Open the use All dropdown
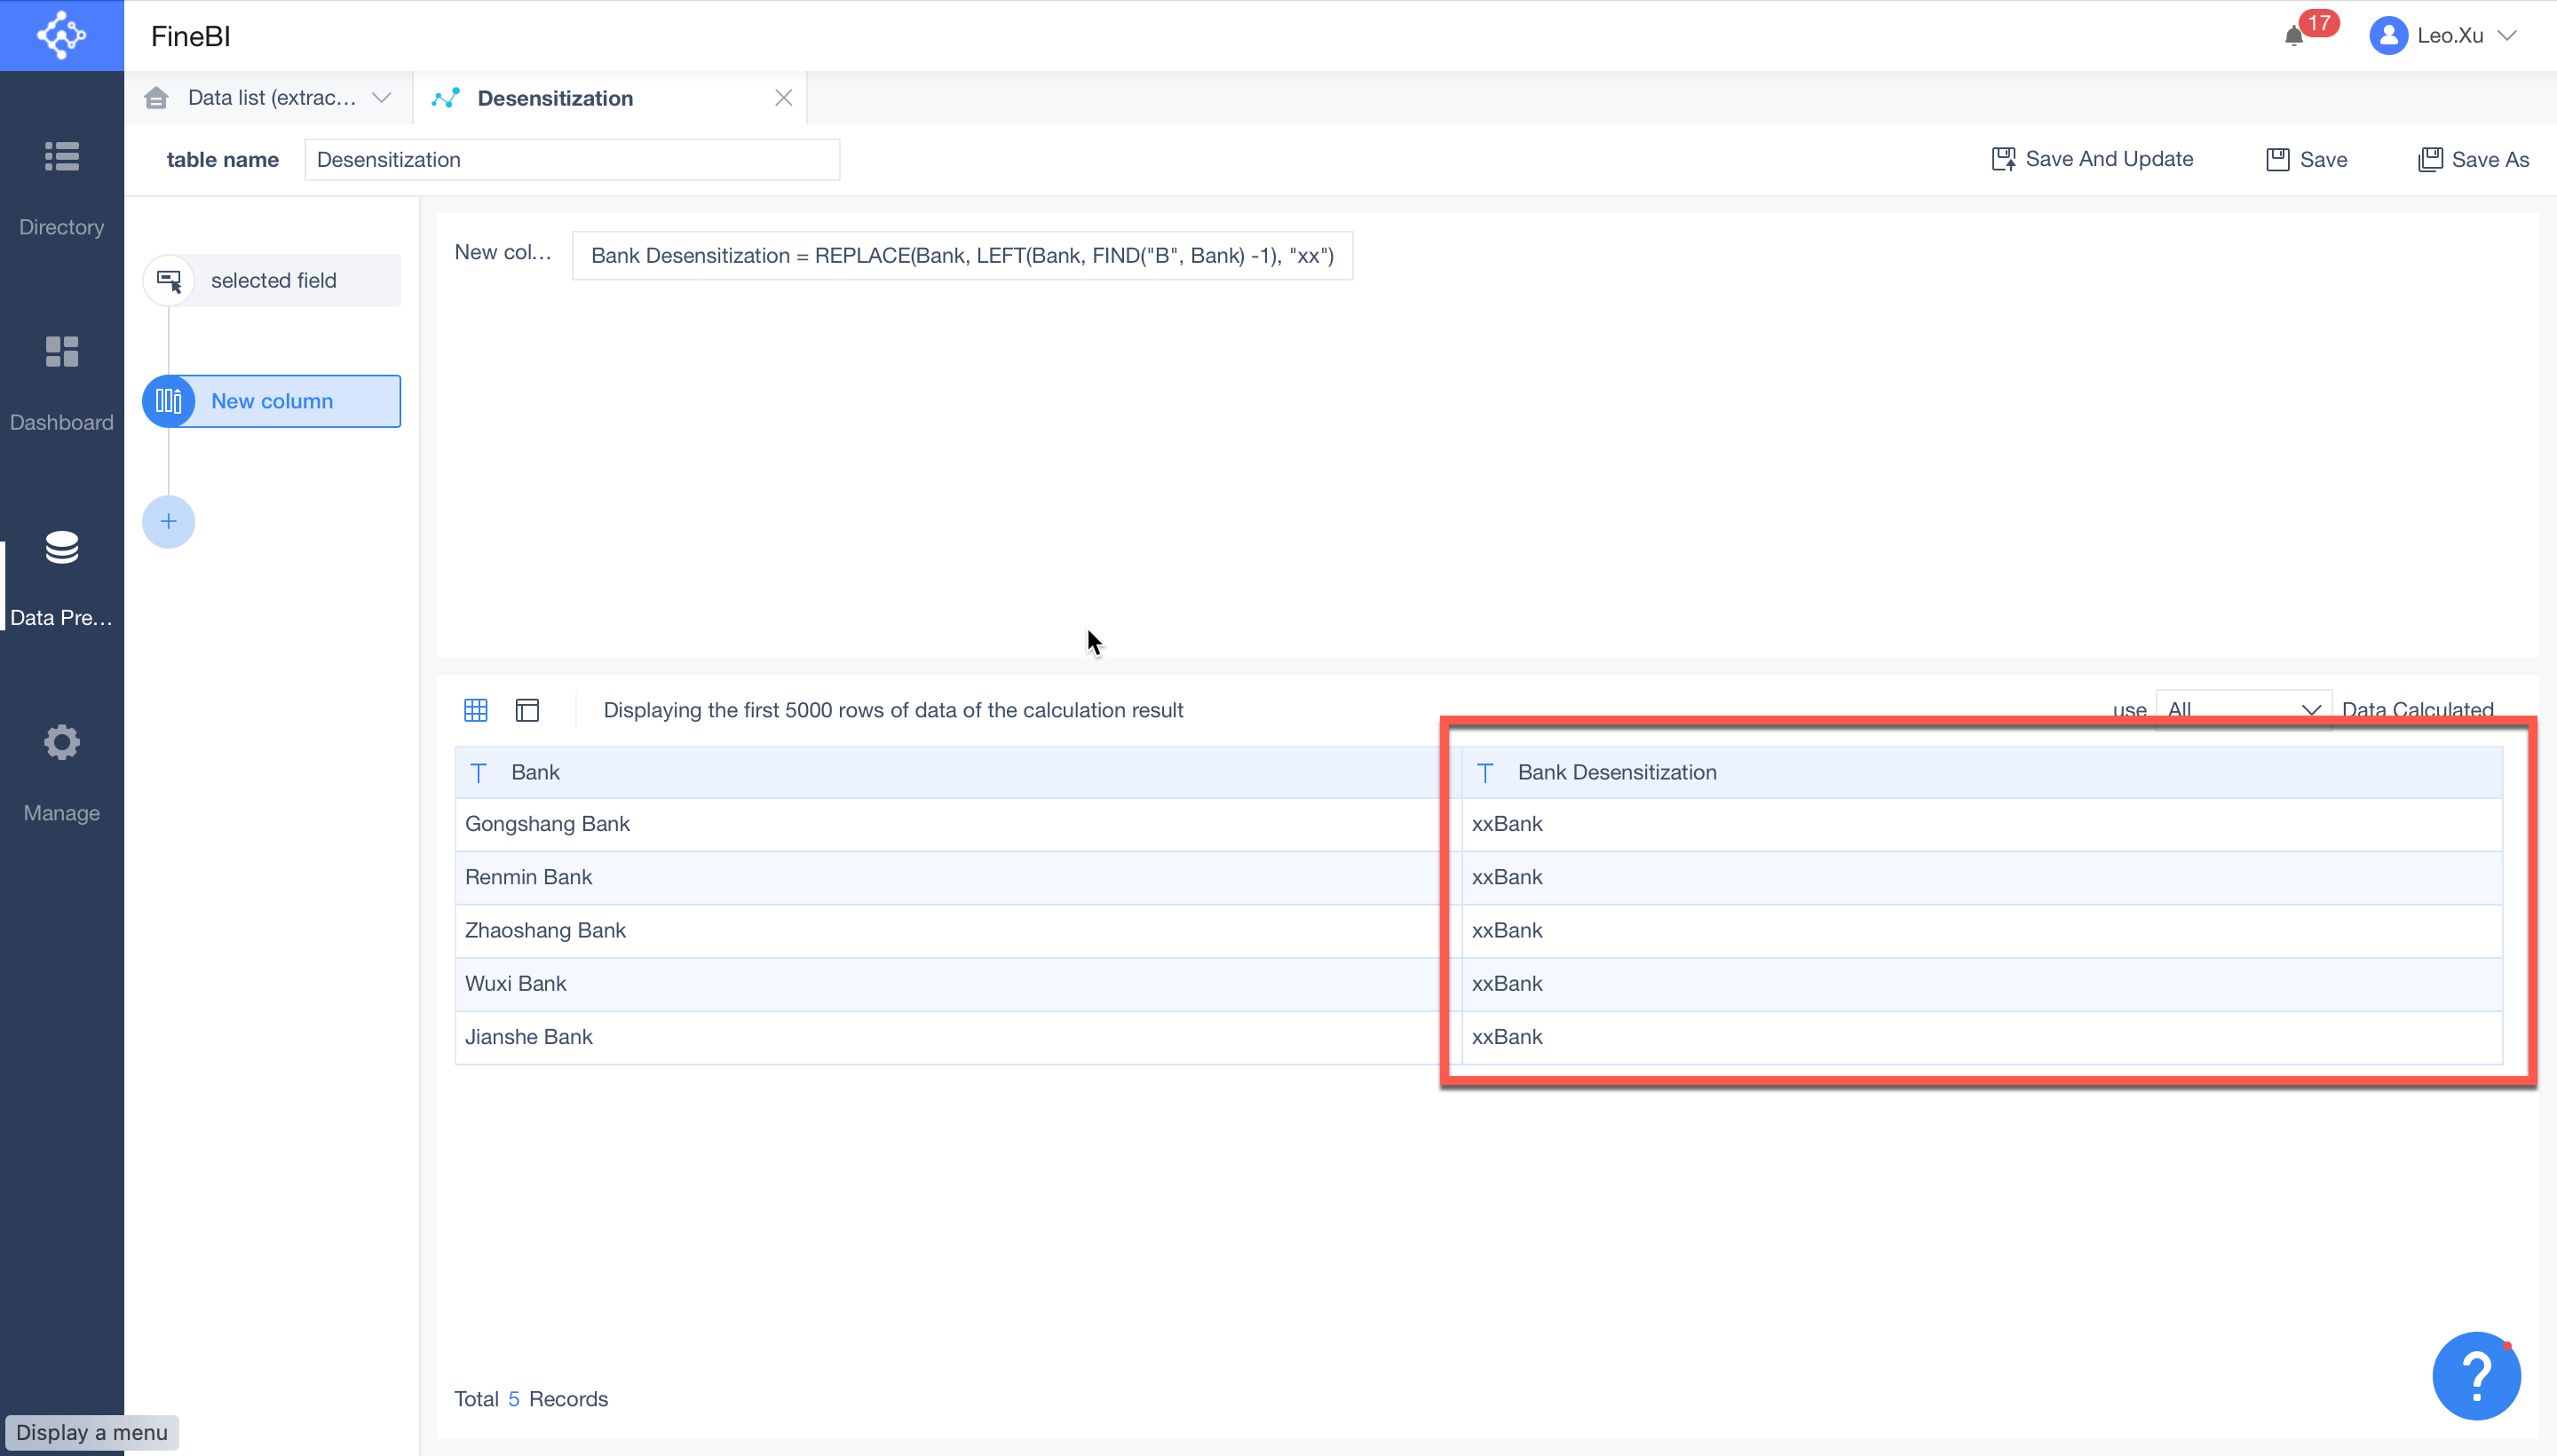 (2243, 710)
